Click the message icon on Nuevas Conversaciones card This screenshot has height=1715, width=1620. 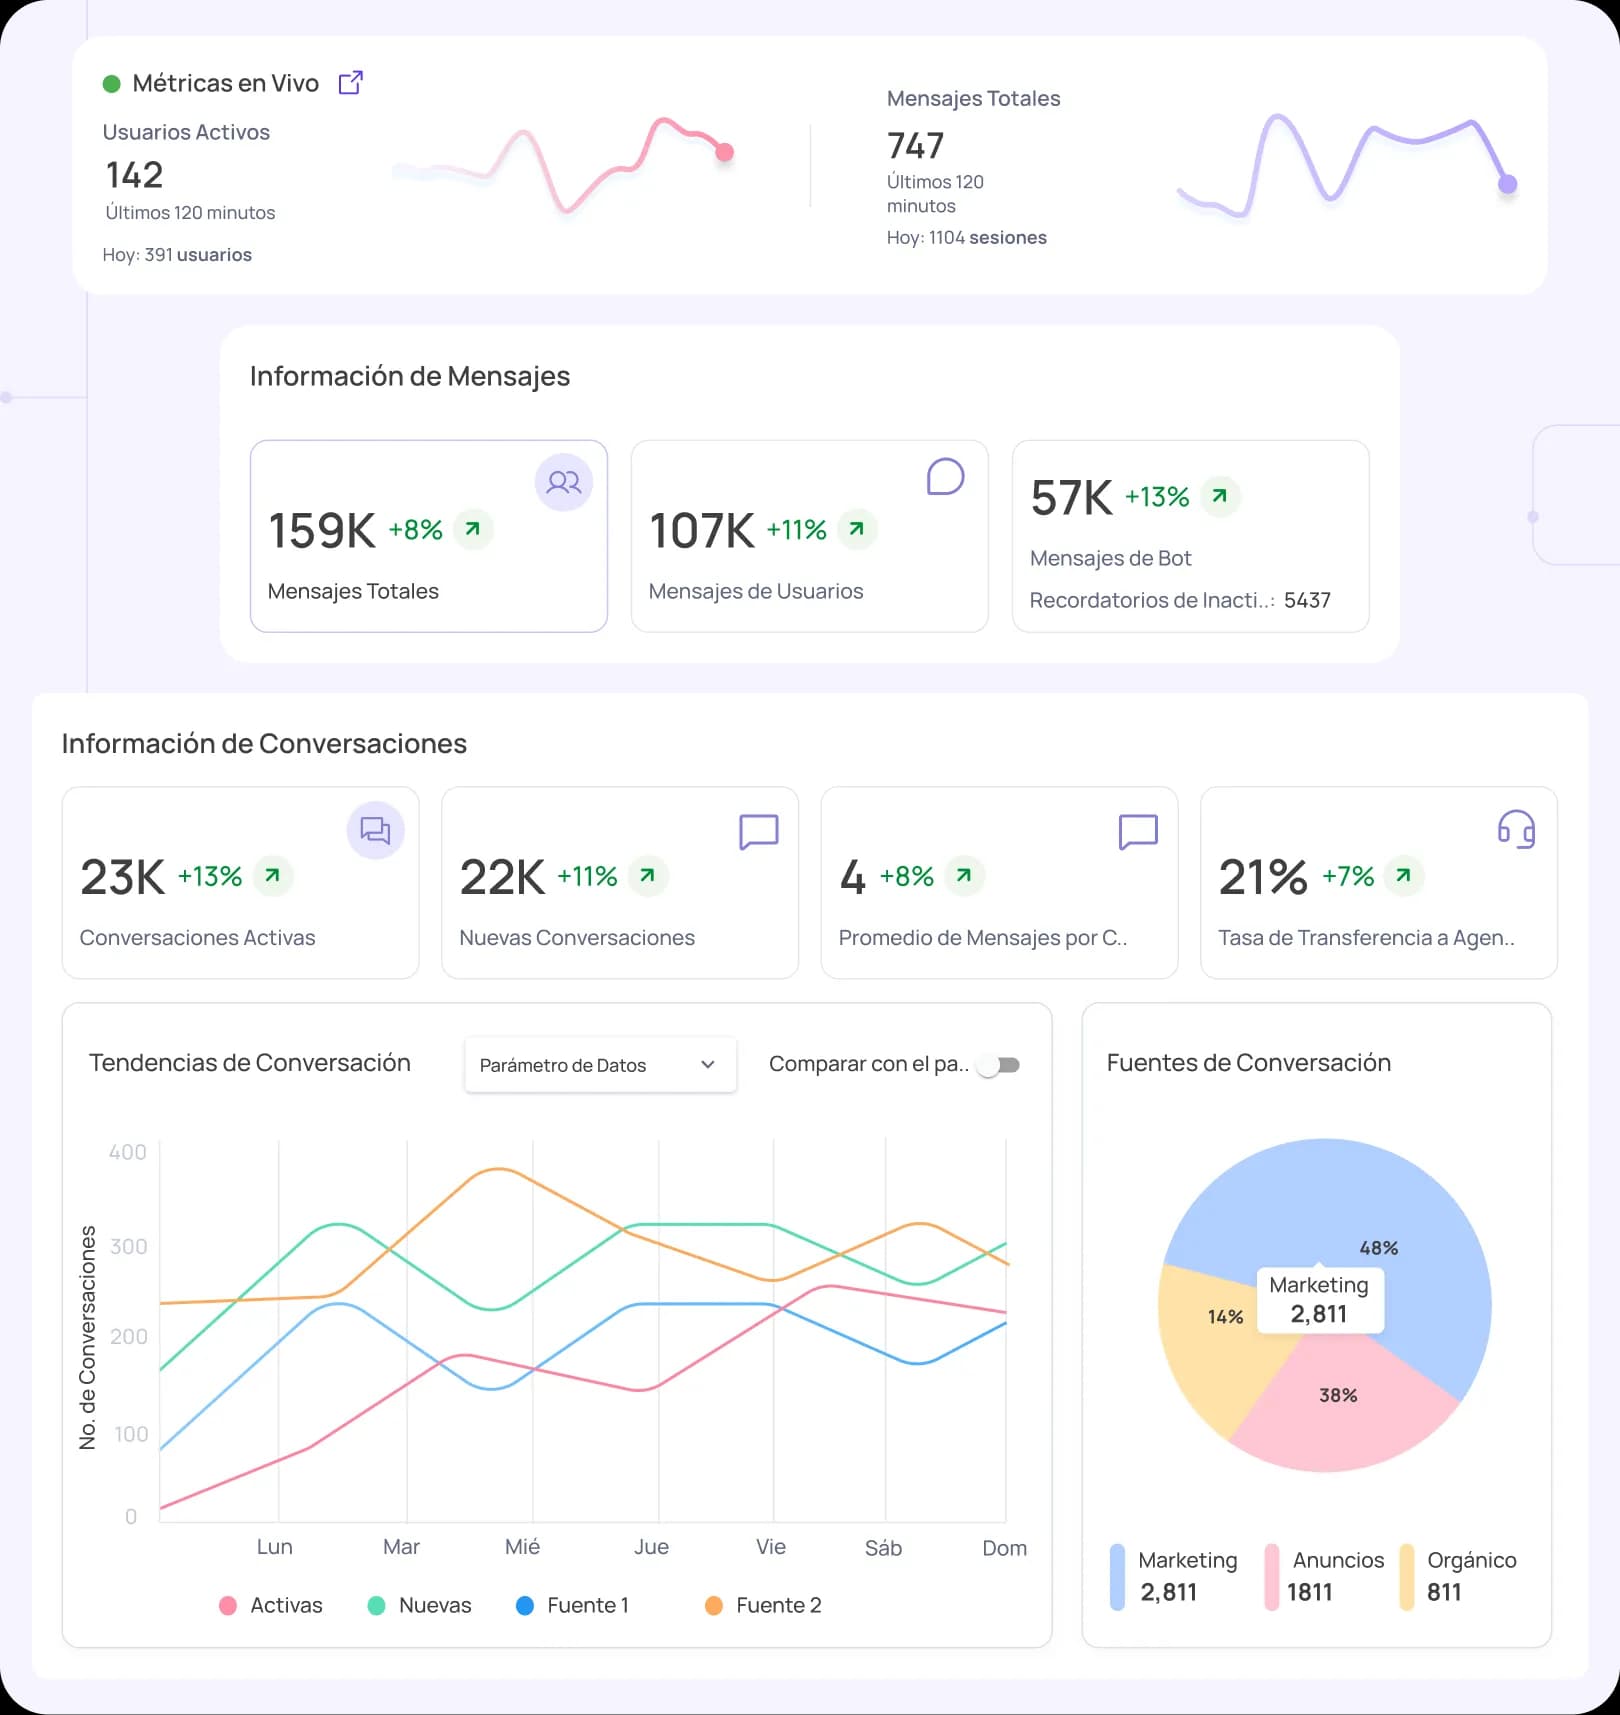(x=758, y=831)
